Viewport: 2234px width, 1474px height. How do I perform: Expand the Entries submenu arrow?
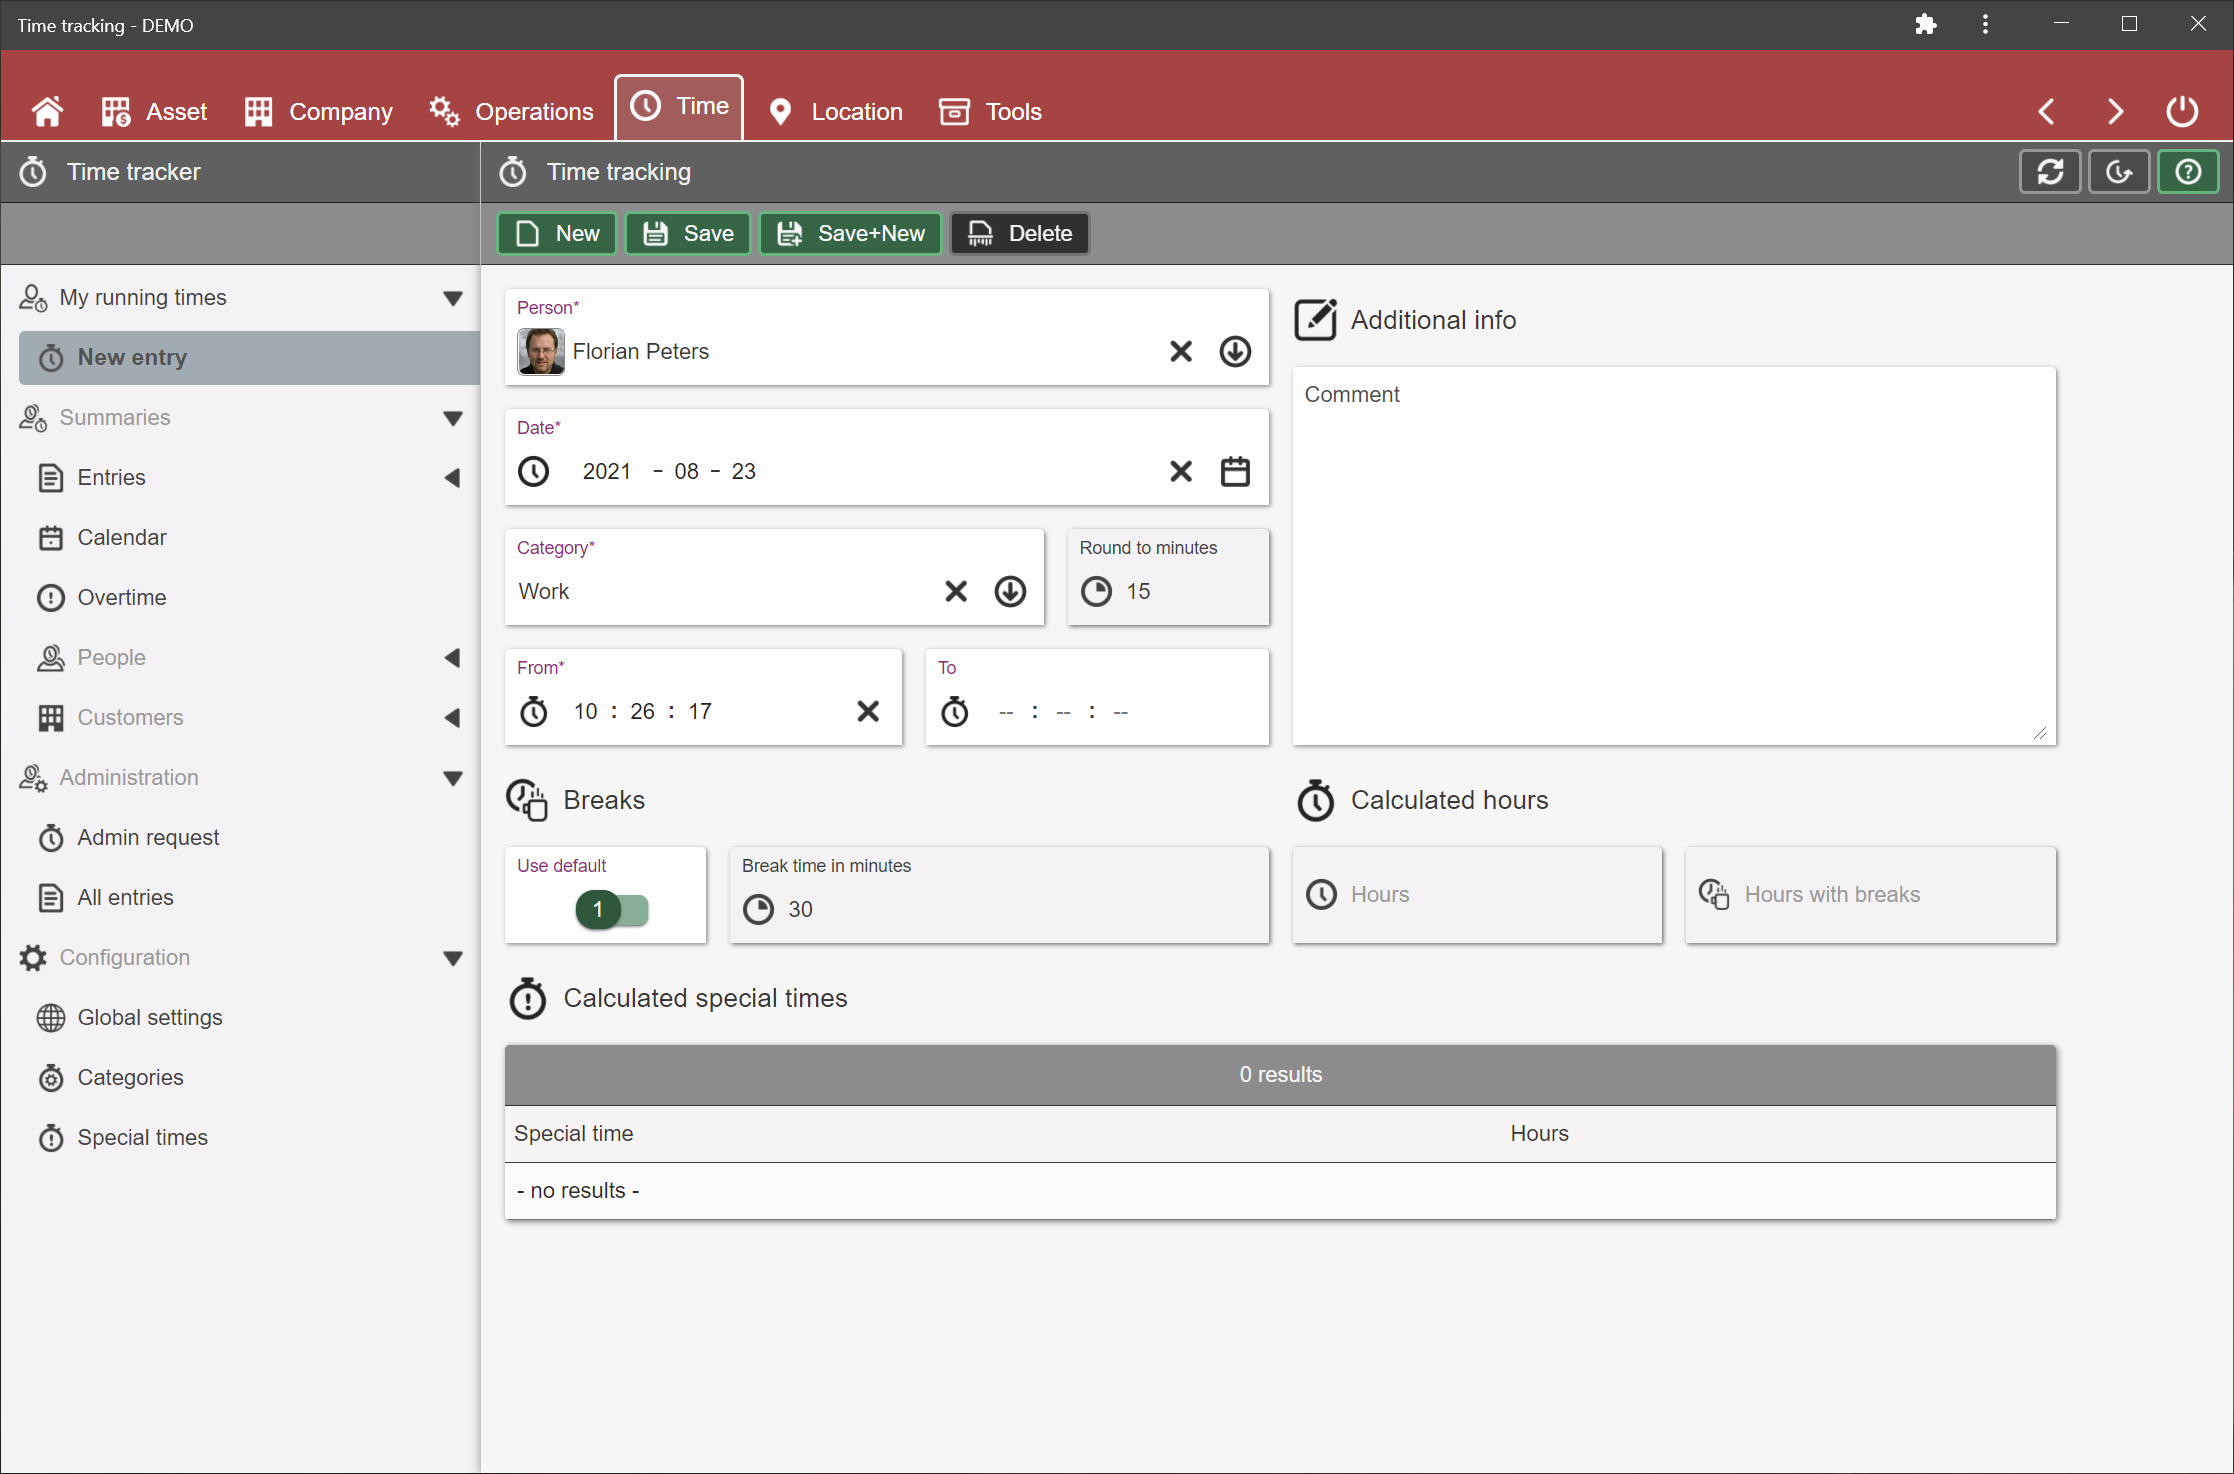(x=453, y=478)
